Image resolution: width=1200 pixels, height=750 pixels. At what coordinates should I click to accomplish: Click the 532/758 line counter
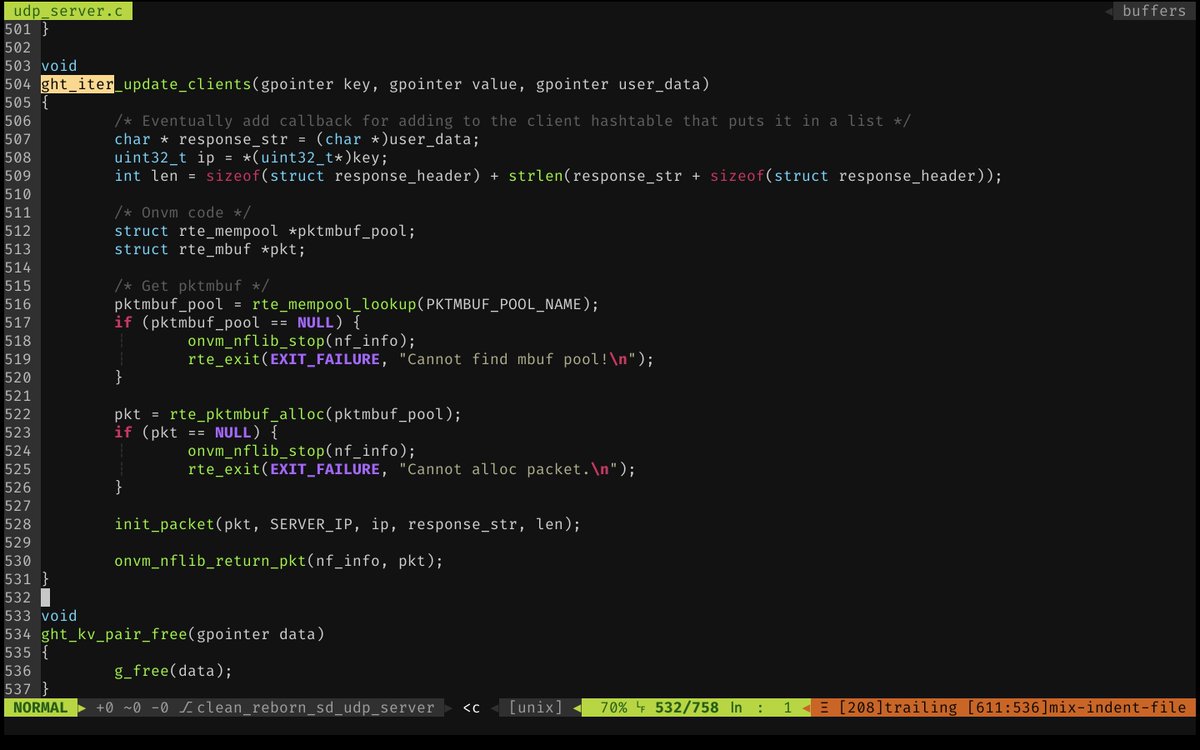point(687,707)
